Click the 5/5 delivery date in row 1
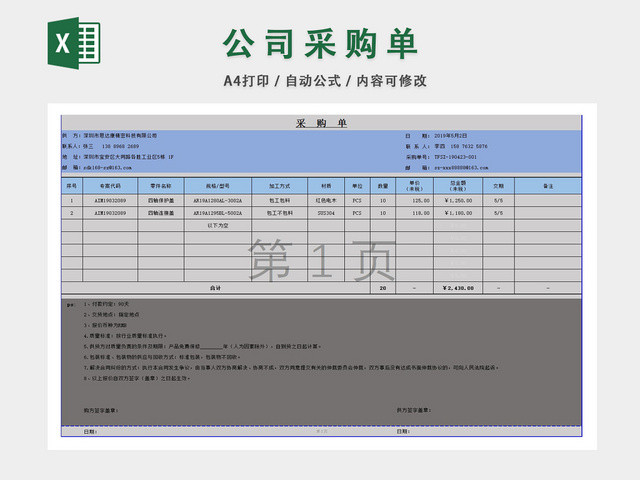The height and width of the screenshot is (480, 640). click(x=498, y=200)
